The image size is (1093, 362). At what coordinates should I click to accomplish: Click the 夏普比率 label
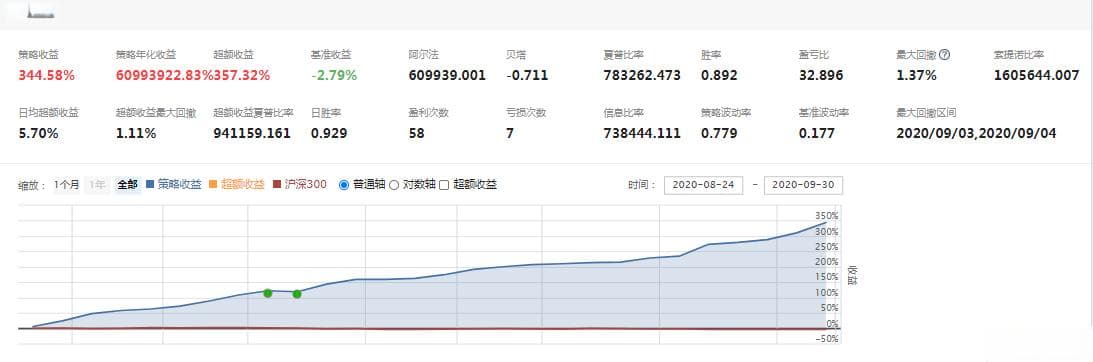point(624,54)
